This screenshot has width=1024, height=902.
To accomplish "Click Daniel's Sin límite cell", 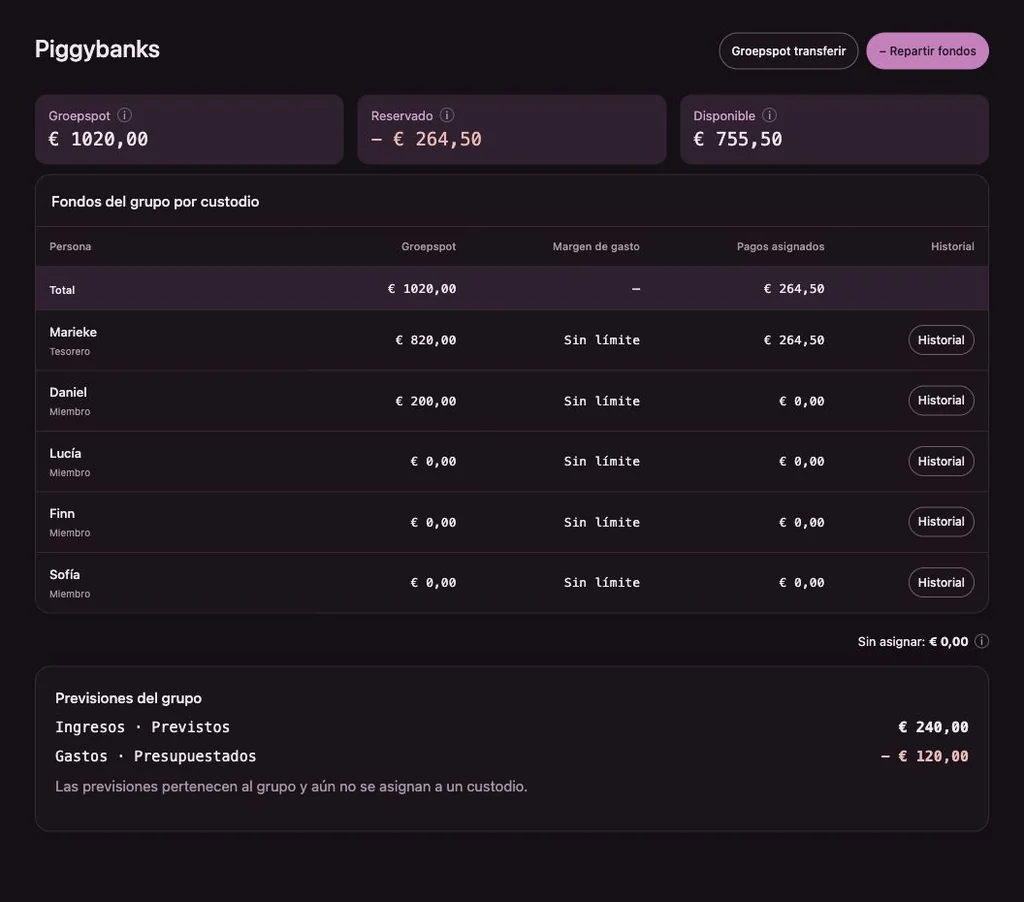I will click(x=602, y=401).
